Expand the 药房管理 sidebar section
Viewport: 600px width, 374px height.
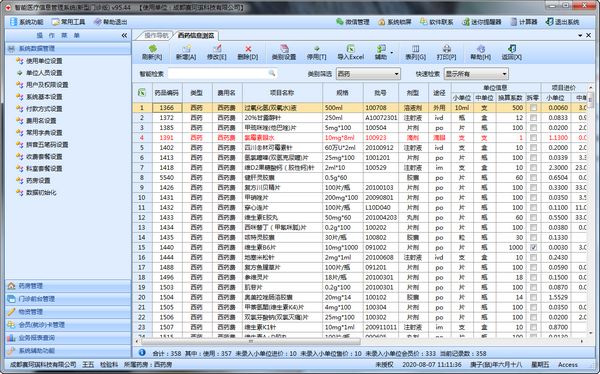click(68, 286)
